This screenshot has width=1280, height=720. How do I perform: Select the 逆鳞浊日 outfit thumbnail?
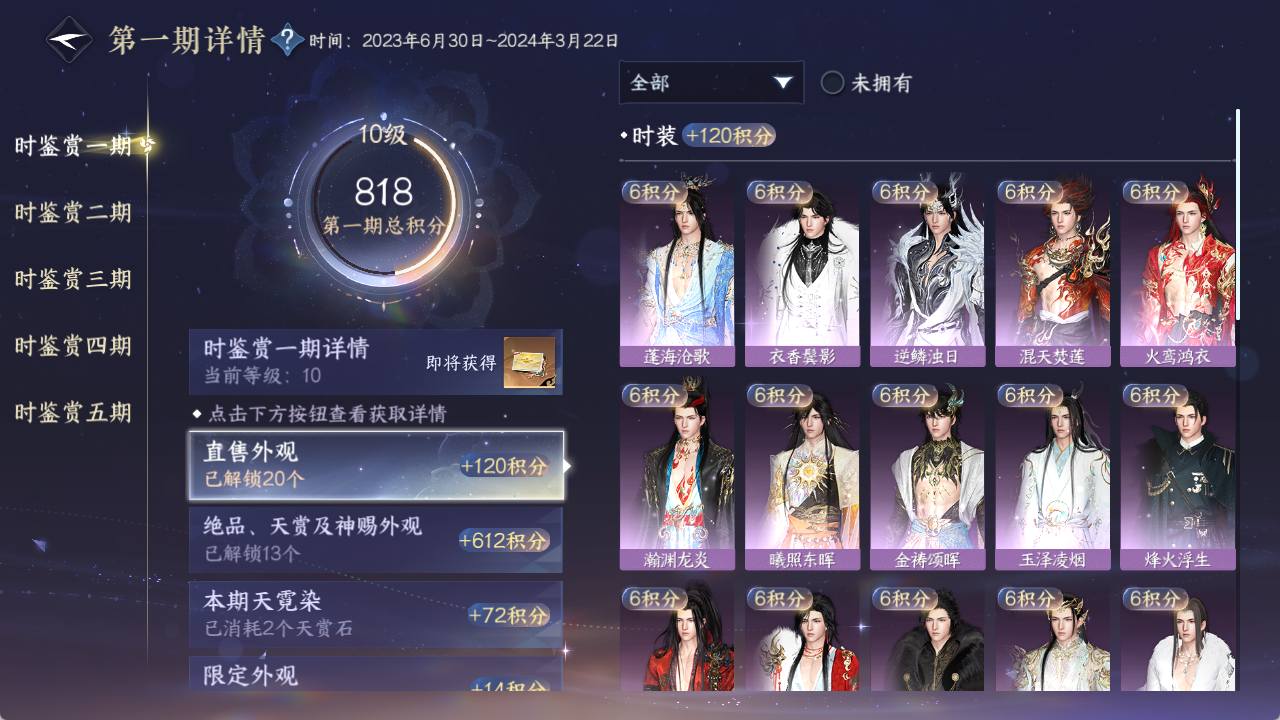[927, 273]
